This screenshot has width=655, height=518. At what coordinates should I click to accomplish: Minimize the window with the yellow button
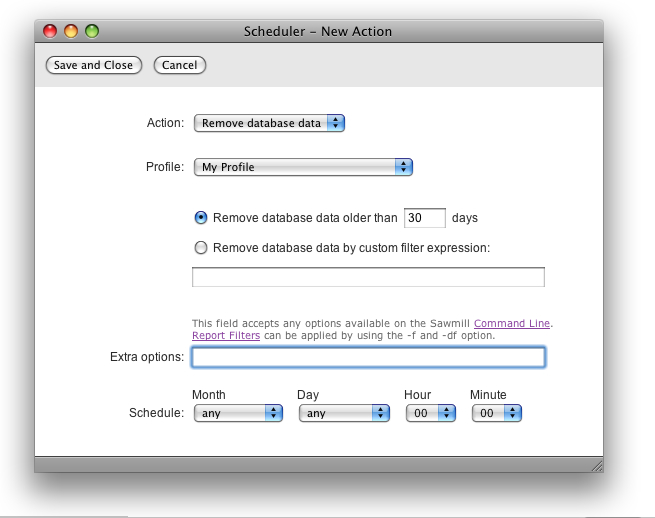tap(71, 31)
